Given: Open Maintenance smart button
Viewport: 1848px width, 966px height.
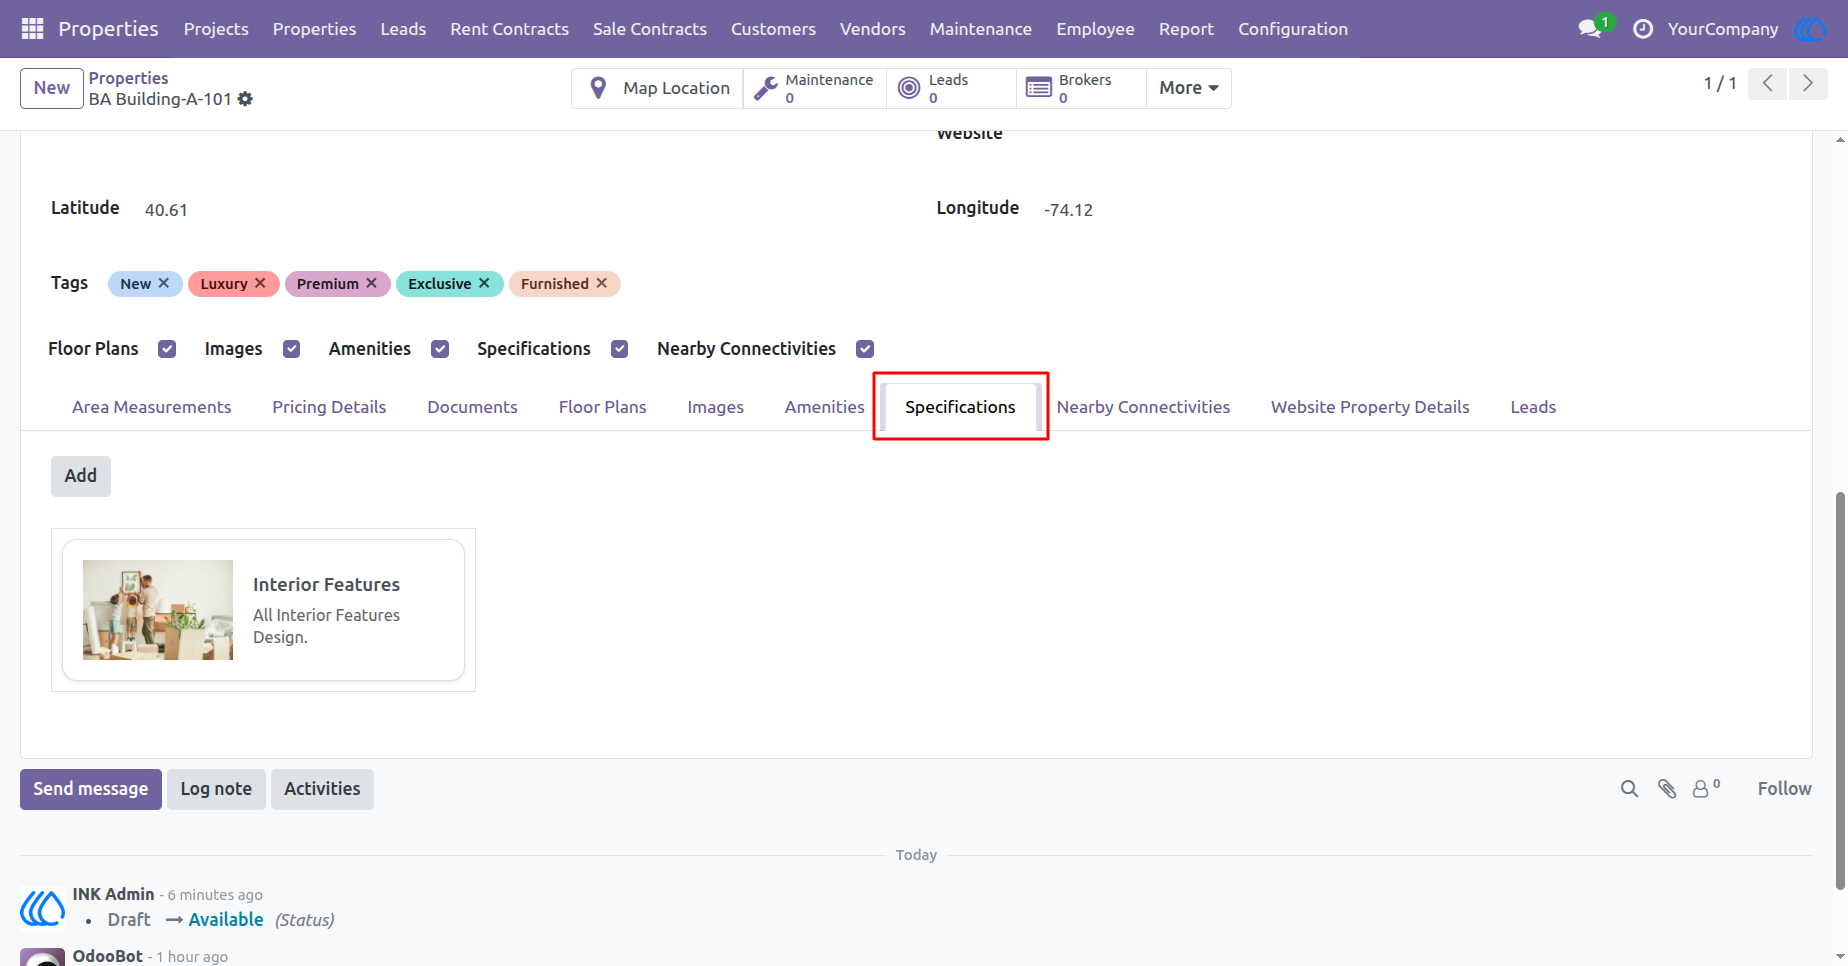Looking at the screenshot, I should pyautogui.click(x=815, y=88).
